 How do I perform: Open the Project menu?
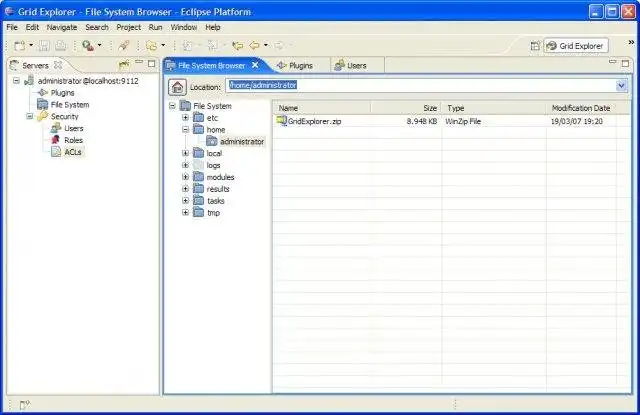pos(129,27)
